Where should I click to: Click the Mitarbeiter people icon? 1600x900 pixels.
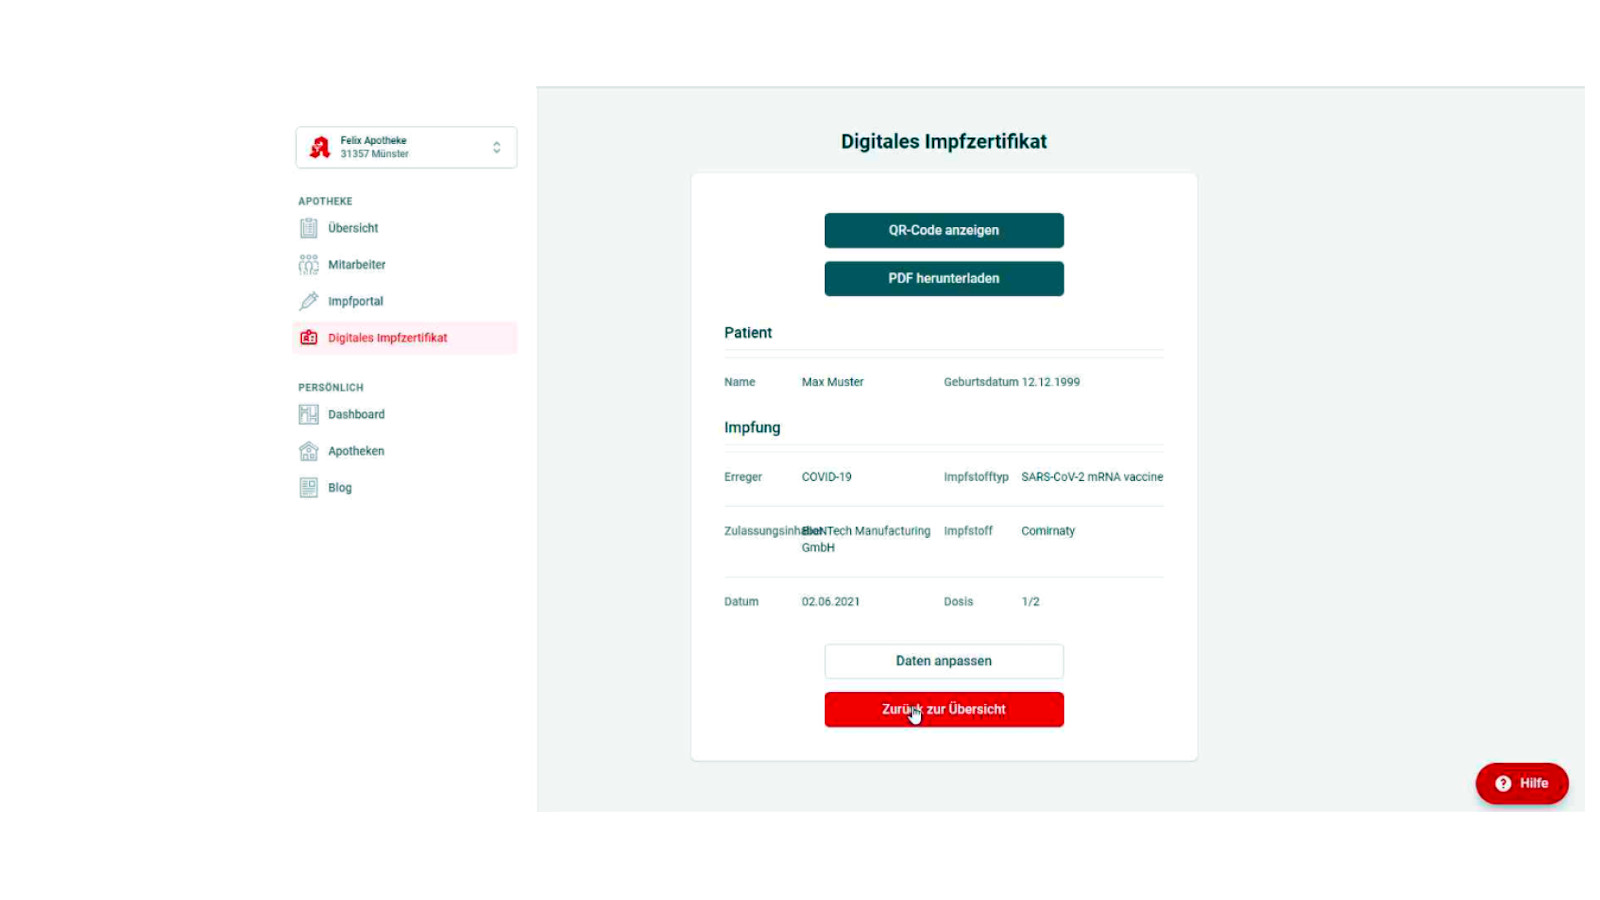[x=308, y=265]
